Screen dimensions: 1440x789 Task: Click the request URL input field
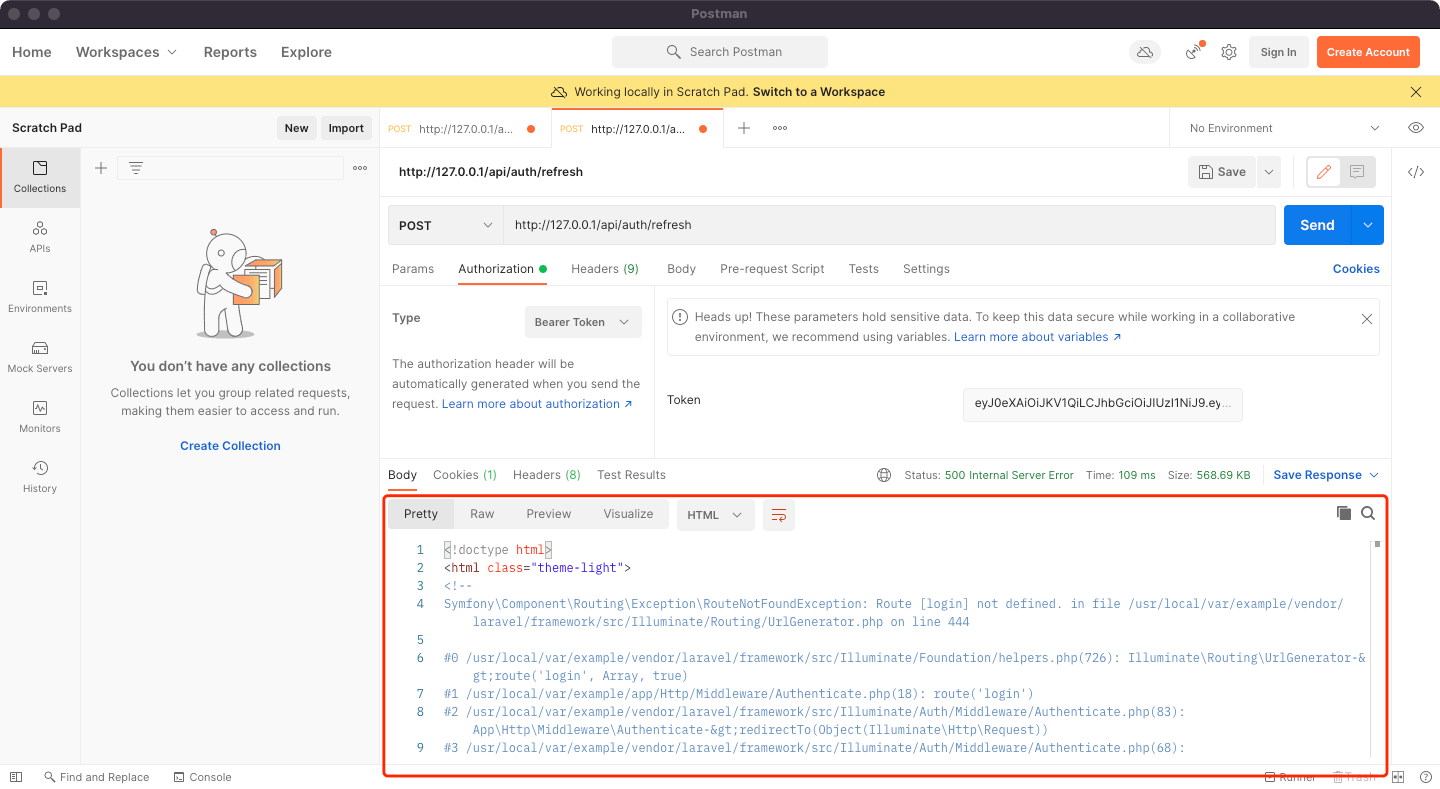point(888,225)
